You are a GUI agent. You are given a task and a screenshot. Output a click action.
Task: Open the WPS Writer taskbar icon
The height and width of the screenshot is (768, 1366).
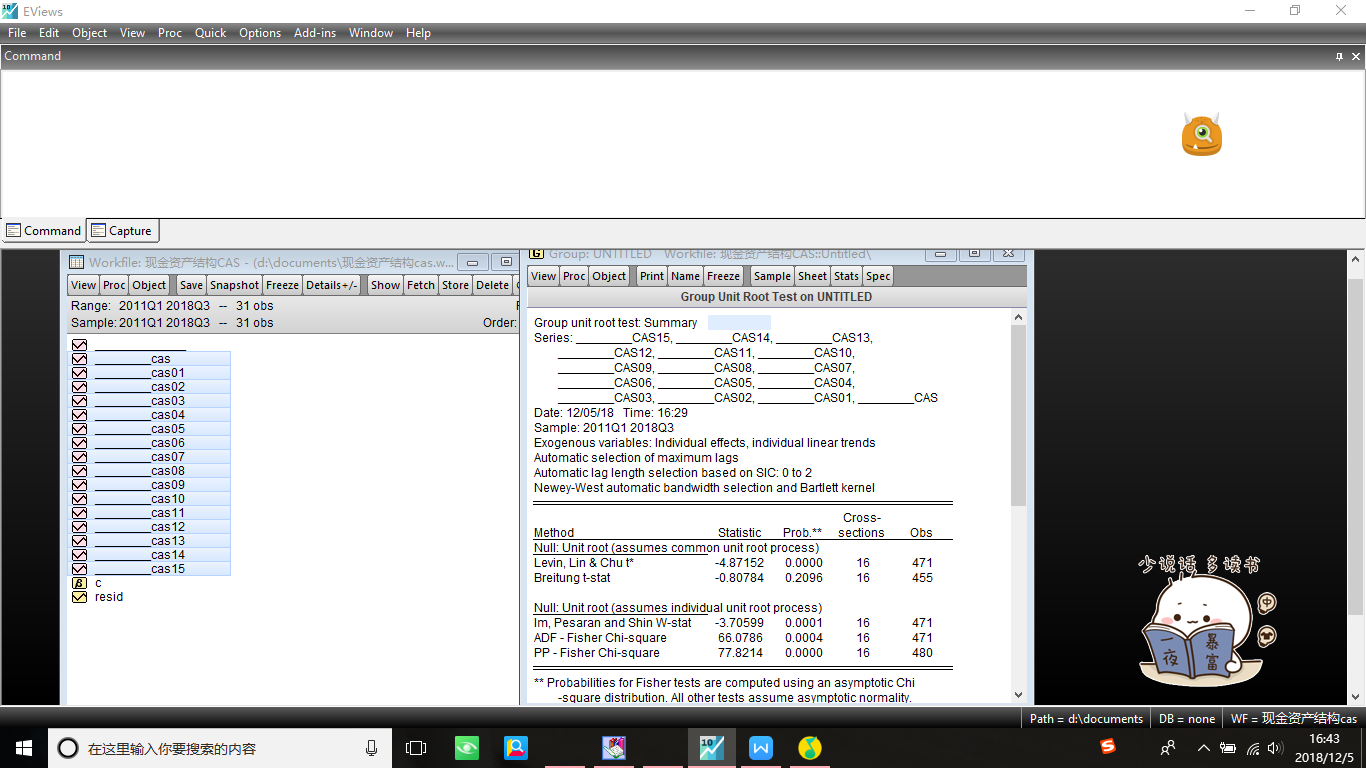tap(761, 748)
